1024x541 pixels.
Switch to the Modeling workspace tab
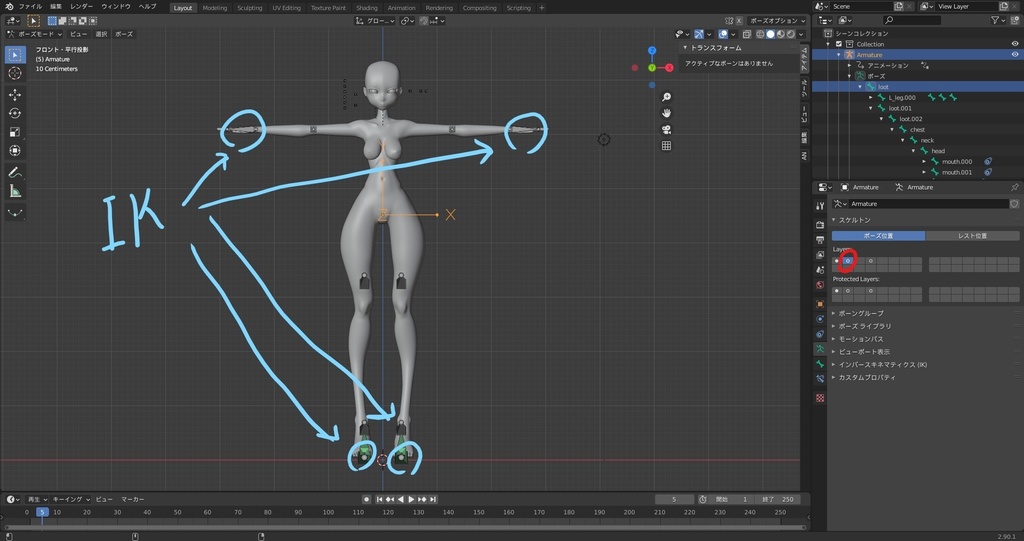[215, 8]
